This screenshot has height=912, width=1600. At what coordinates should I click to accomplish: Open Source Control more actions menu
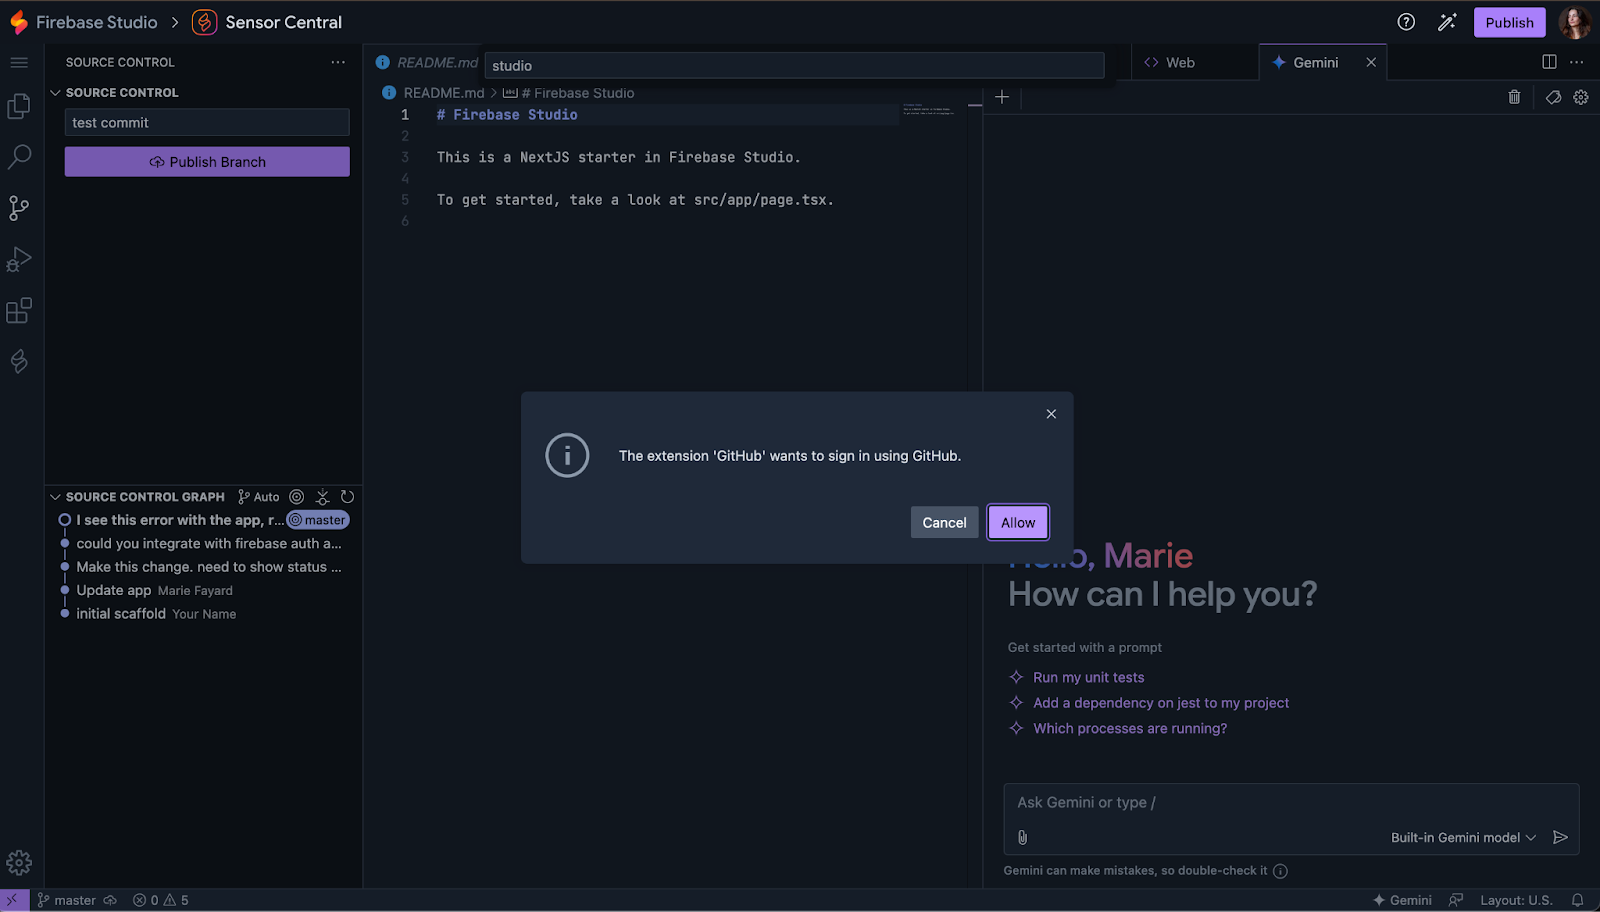(x=338, y=62)
